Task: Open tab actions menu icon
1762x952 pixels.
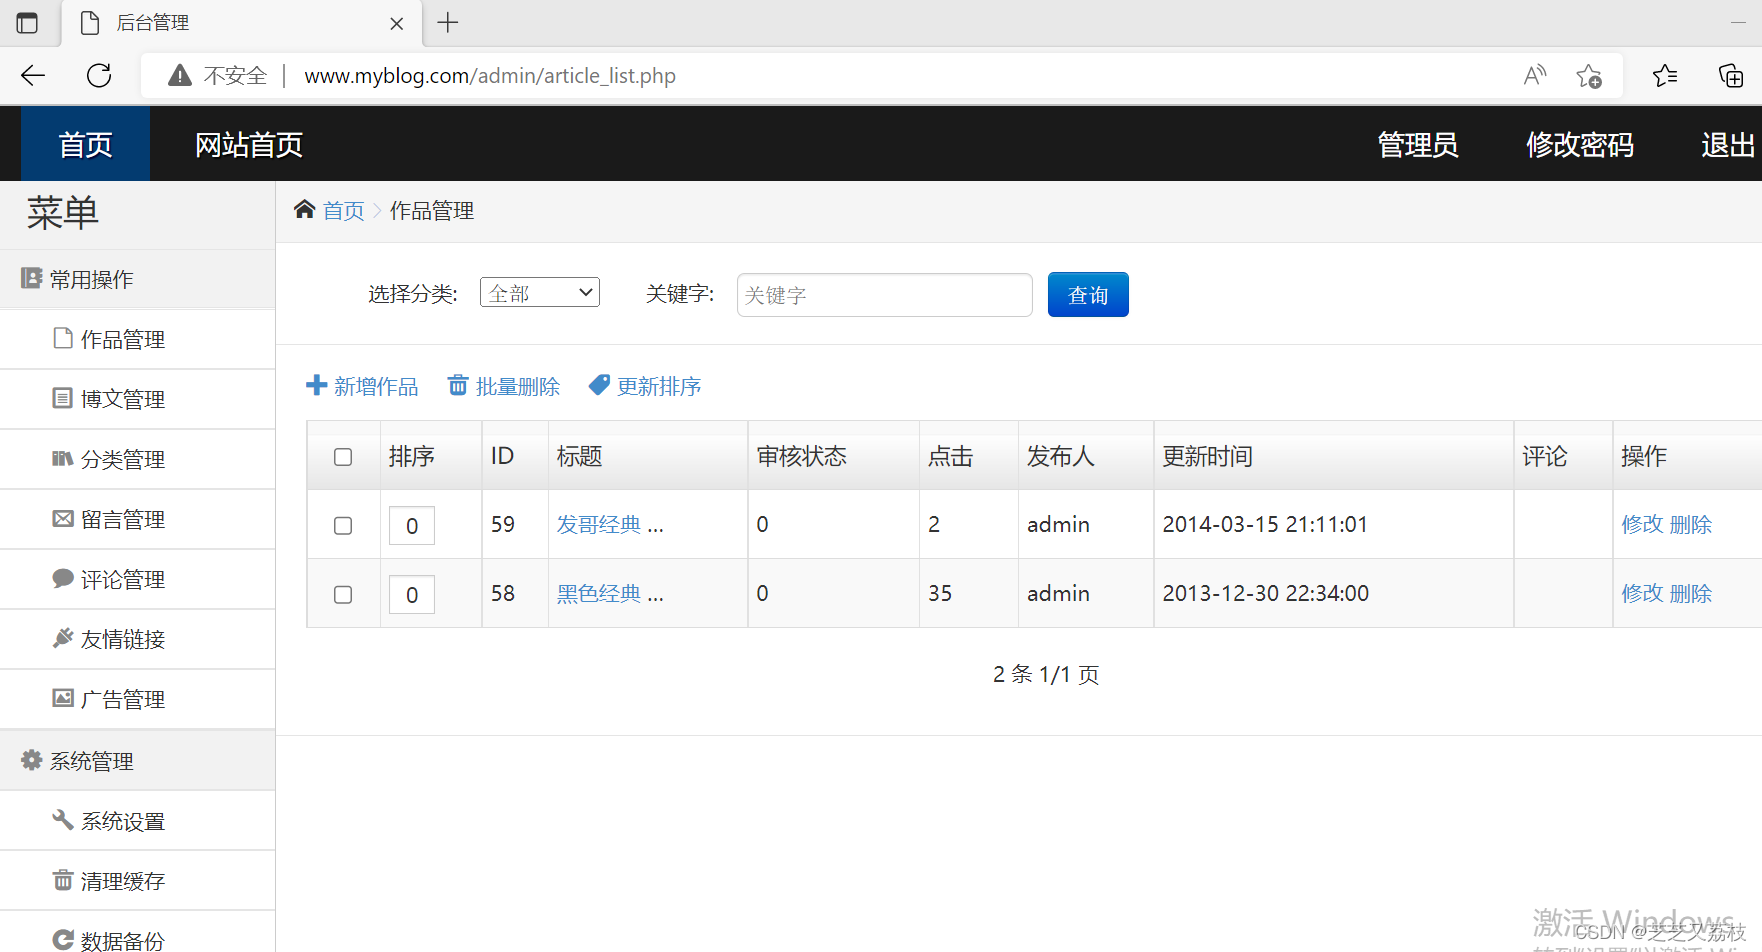Action: point(27,23)
